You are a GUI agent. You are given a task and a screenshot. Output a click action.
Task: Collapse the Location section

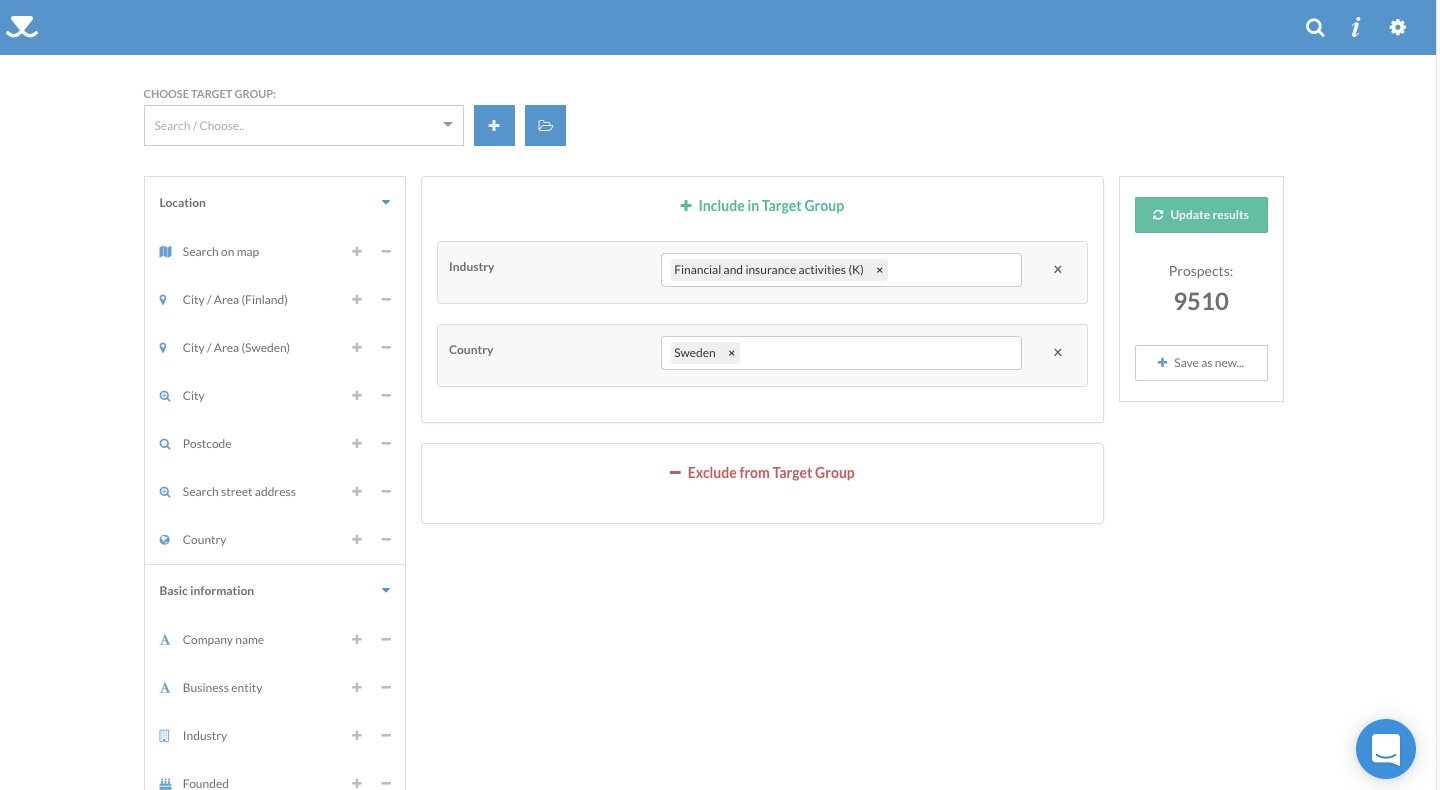pos(386,203)
